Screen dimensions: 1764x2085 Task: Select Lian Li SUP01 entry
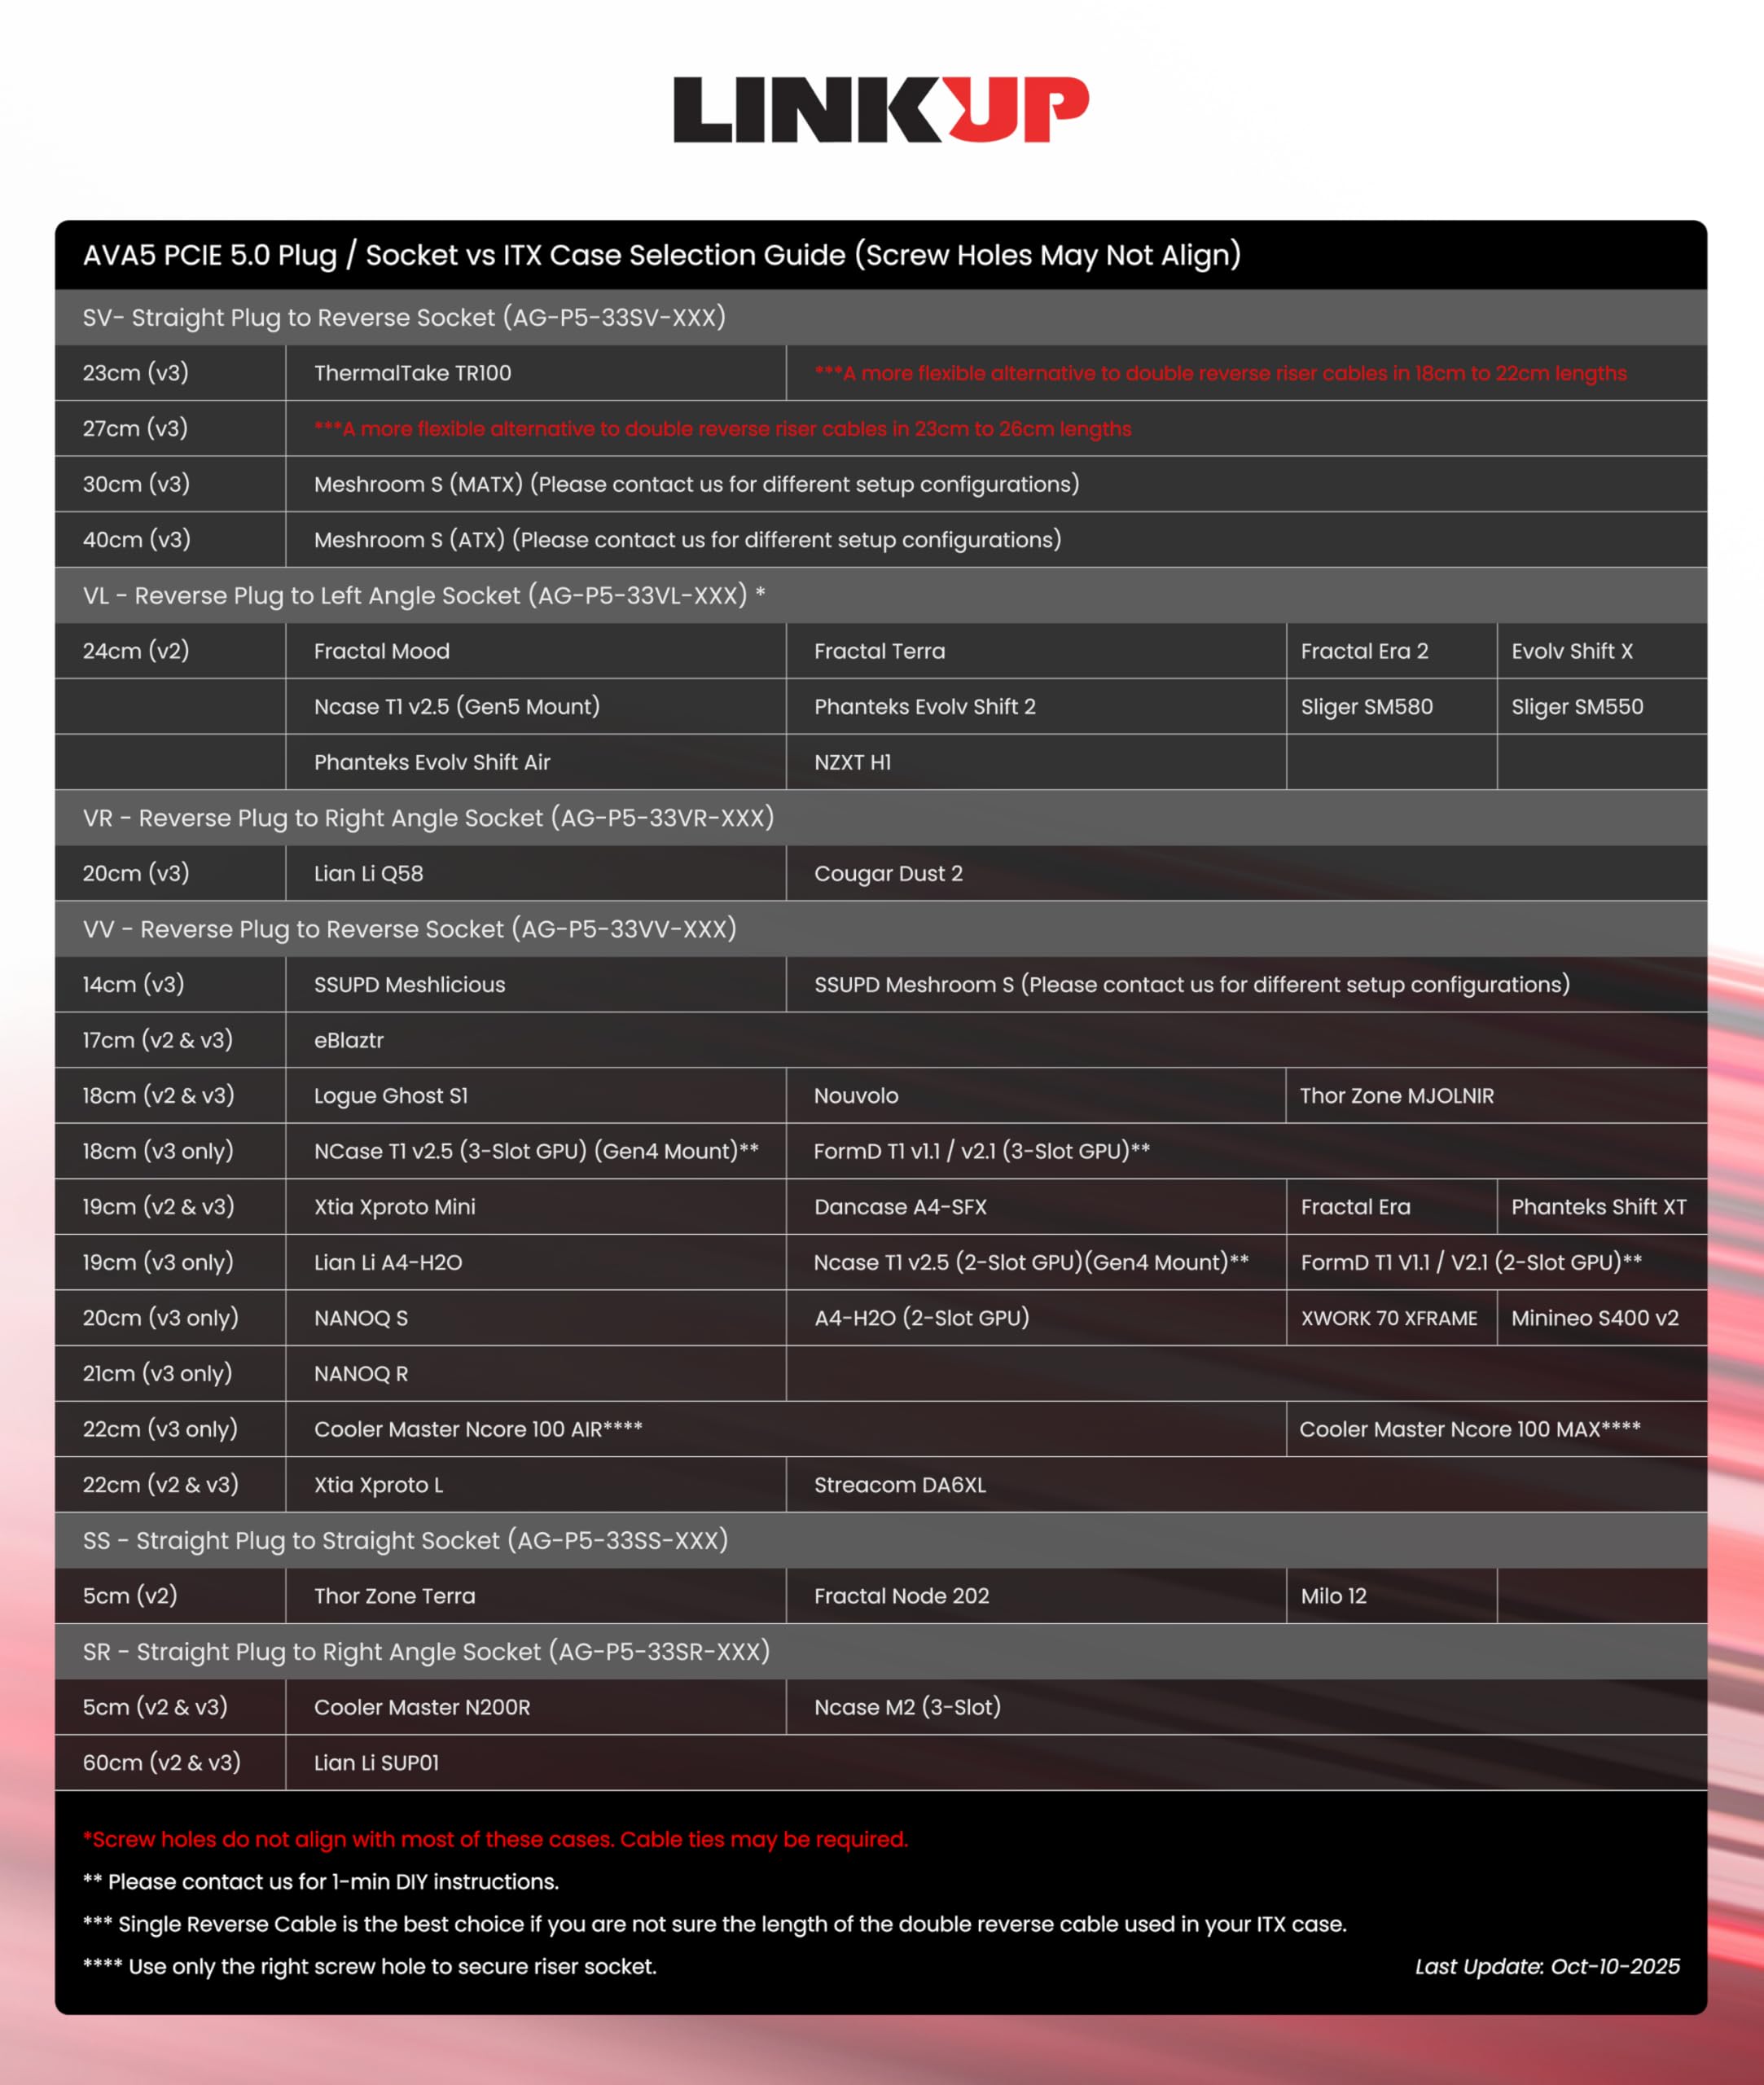(x=376, y=1763)
